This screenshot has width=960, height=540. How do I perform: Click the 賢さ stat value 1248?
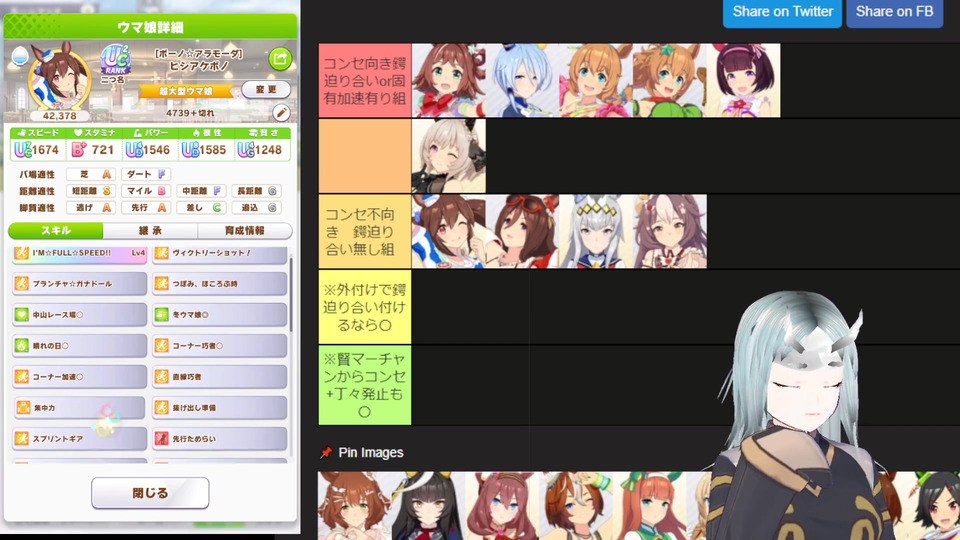(268, 150)
